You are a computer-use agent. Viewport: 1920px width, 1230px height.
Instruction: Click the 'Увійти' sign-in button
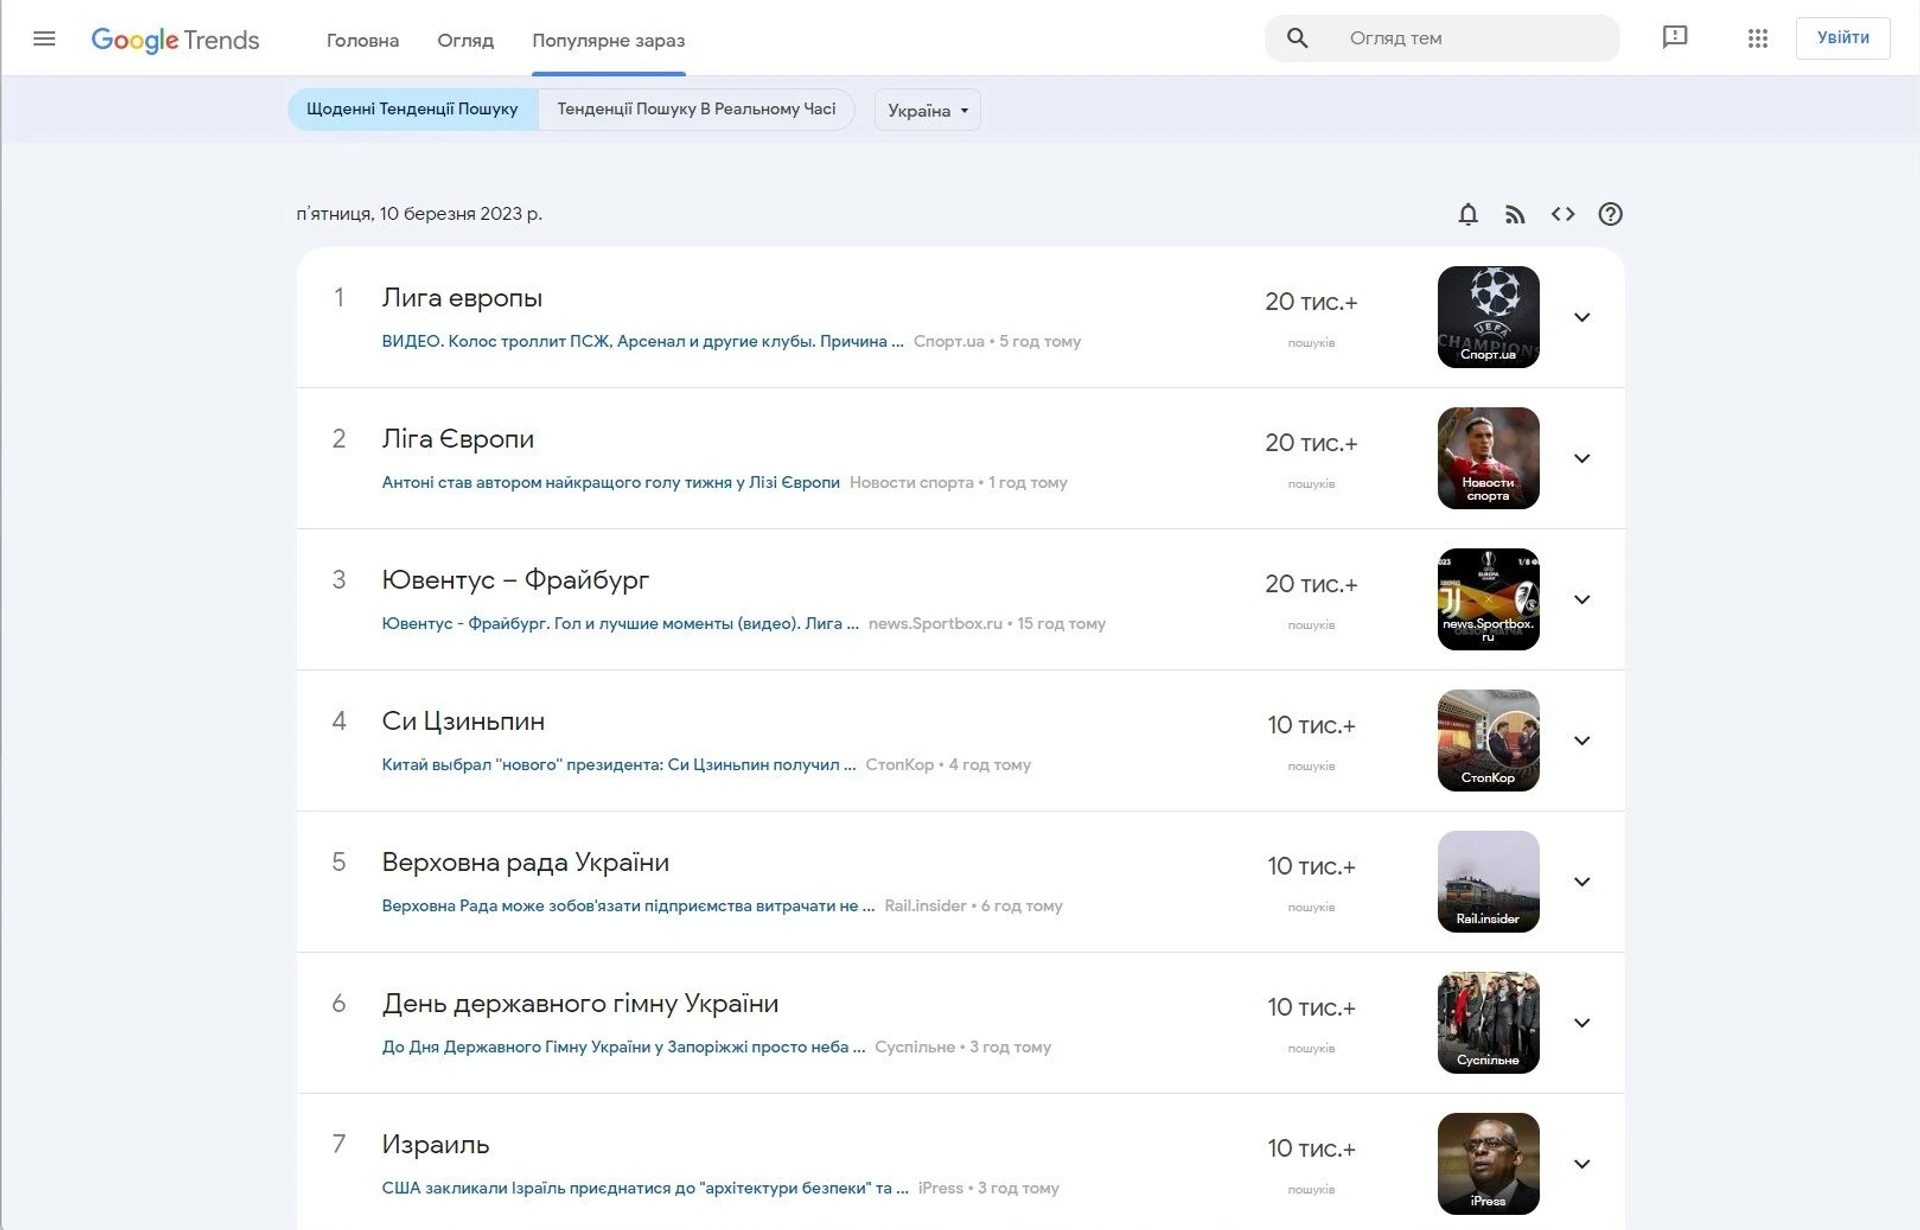(x=1843, y=38)
